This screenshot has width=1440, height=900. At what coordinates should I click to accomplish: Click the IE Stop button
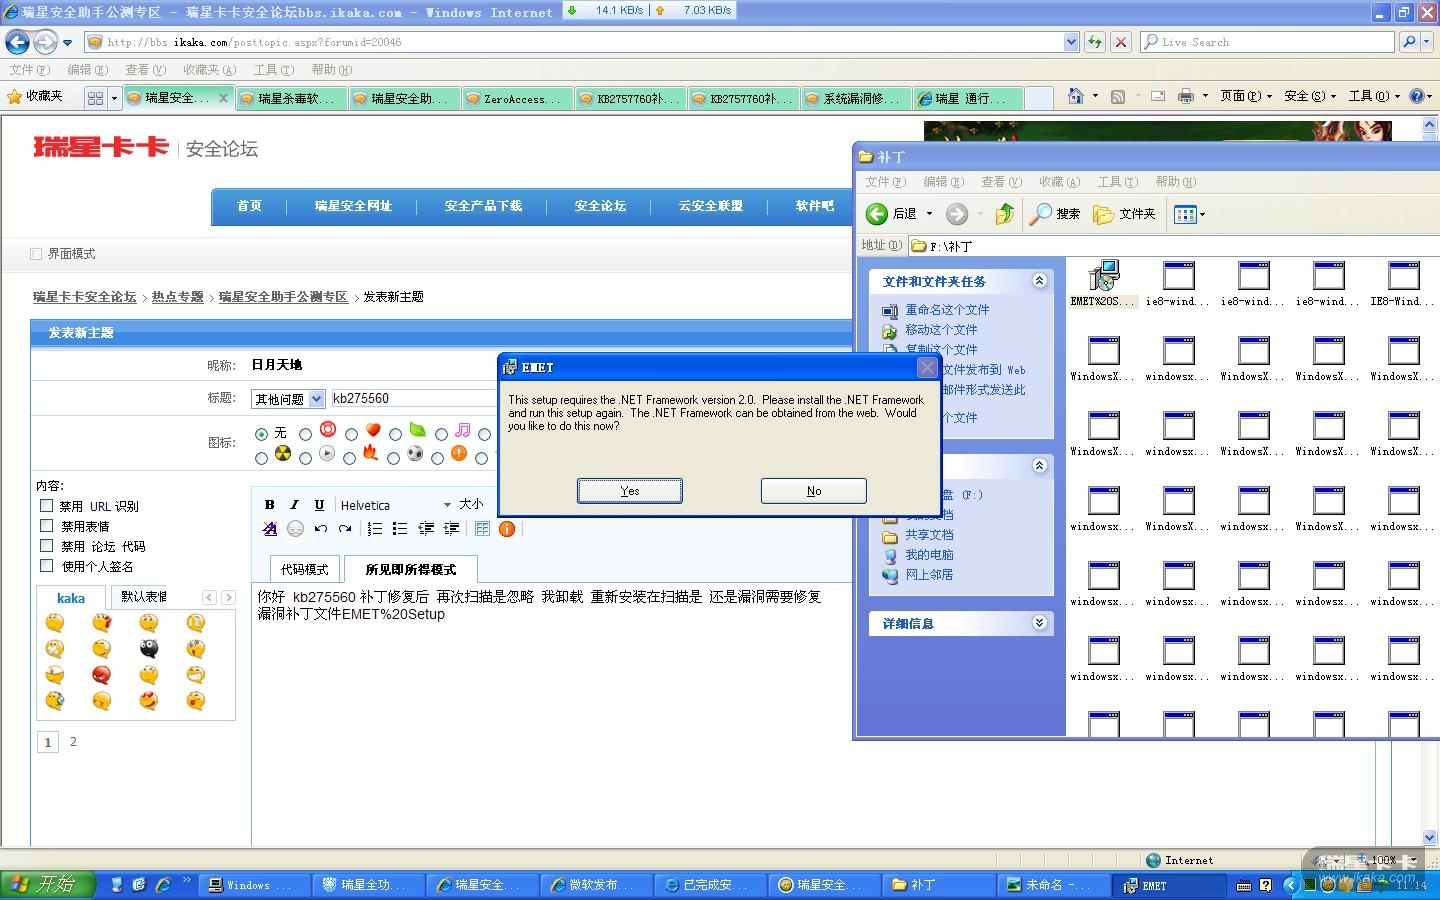click(1121, 42)
